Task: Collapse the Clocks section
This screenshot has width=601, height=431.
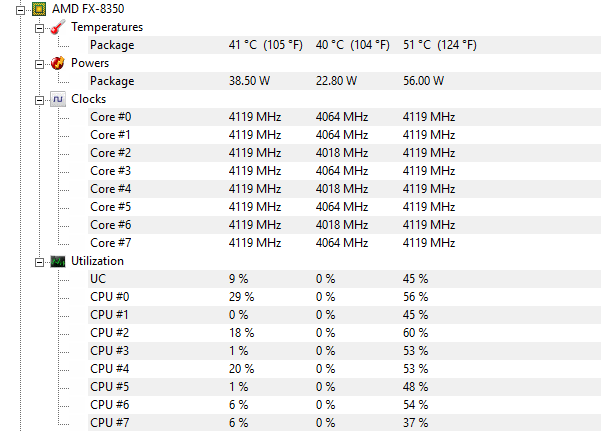Action: click(x=39, y=100)
